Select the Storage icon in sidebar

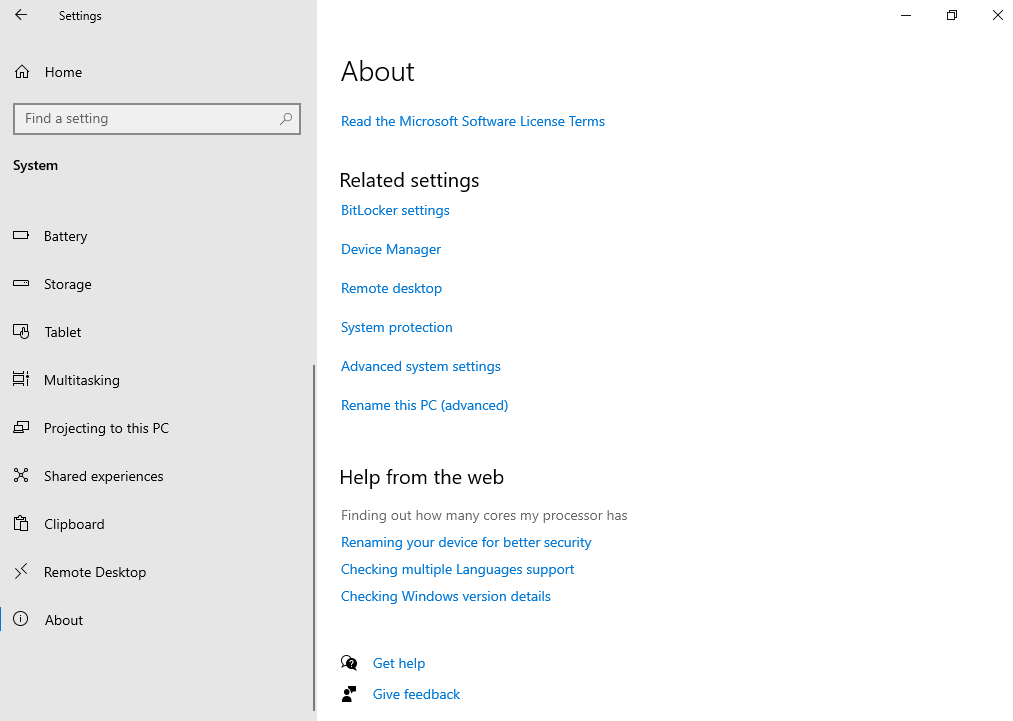click(x=21, y=284)
